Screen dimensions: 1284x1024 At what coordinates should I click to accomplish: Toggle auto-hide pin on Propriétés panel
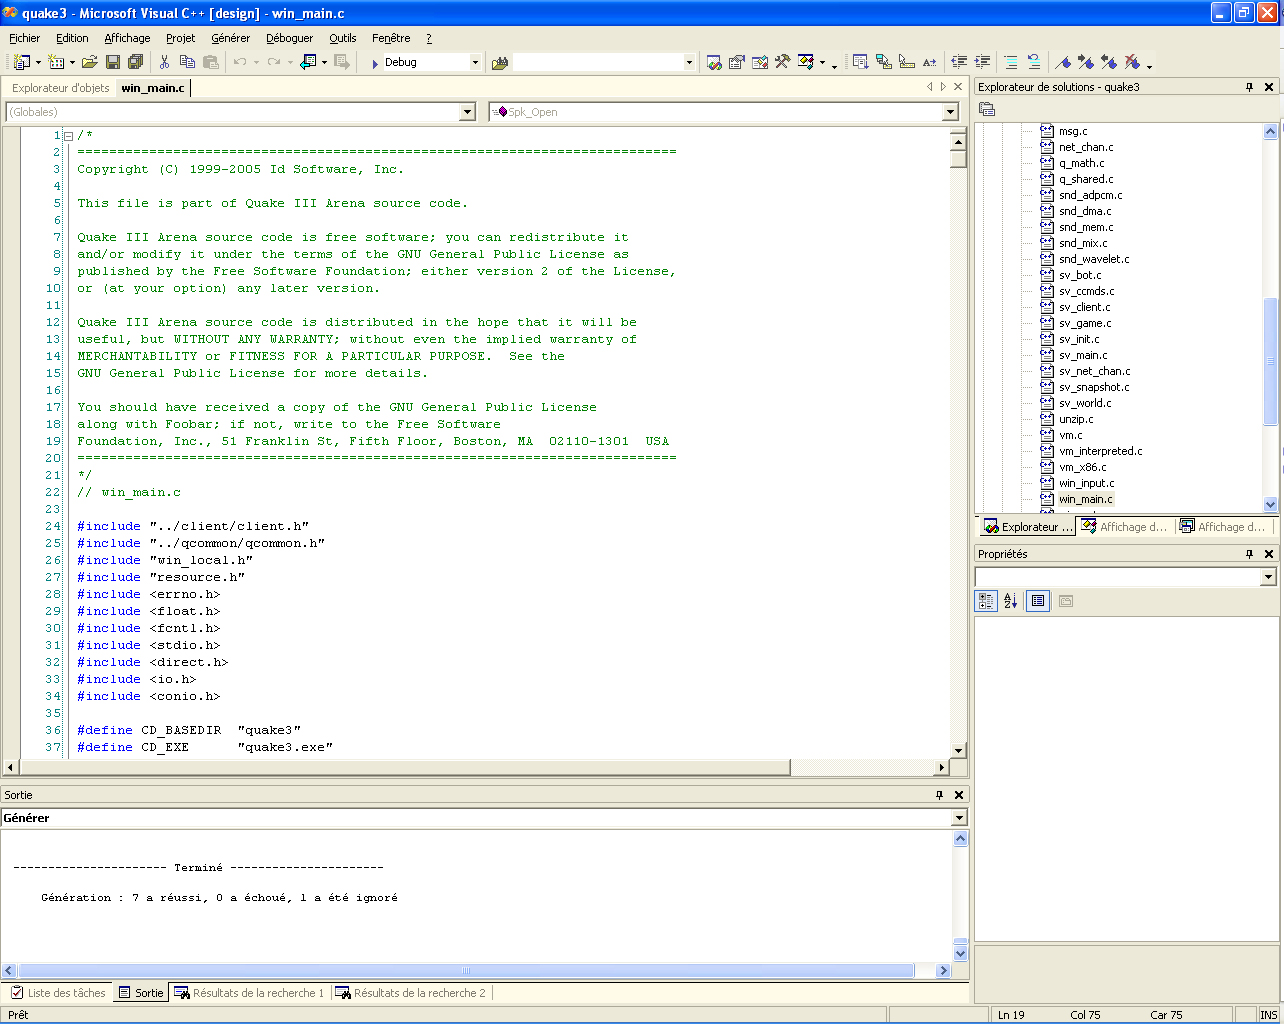point(1249,554)
